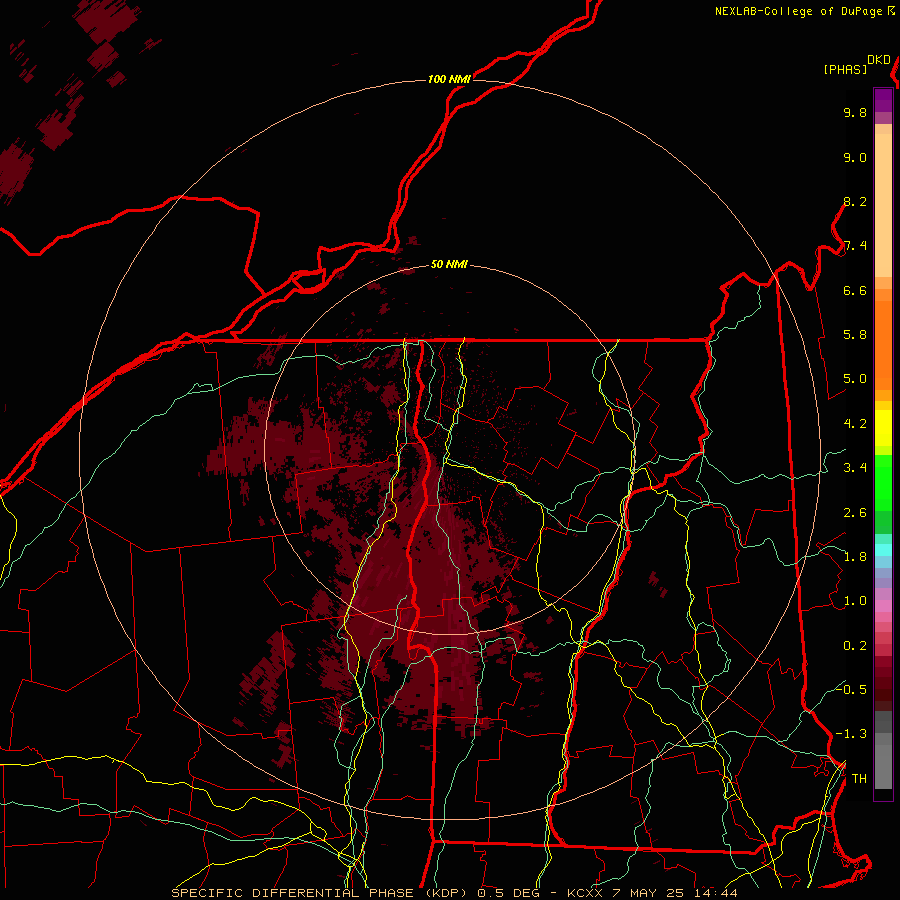Click the TH threshold label
This screenshot has width=900, height=900.
pos(859,779)
